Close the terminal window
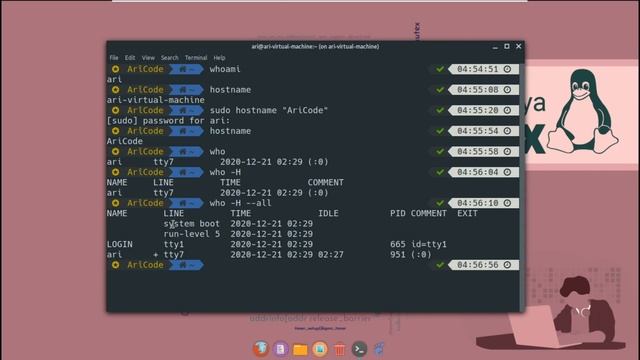Viewport: 640px width, 360px height. click(x=518, y=47)
